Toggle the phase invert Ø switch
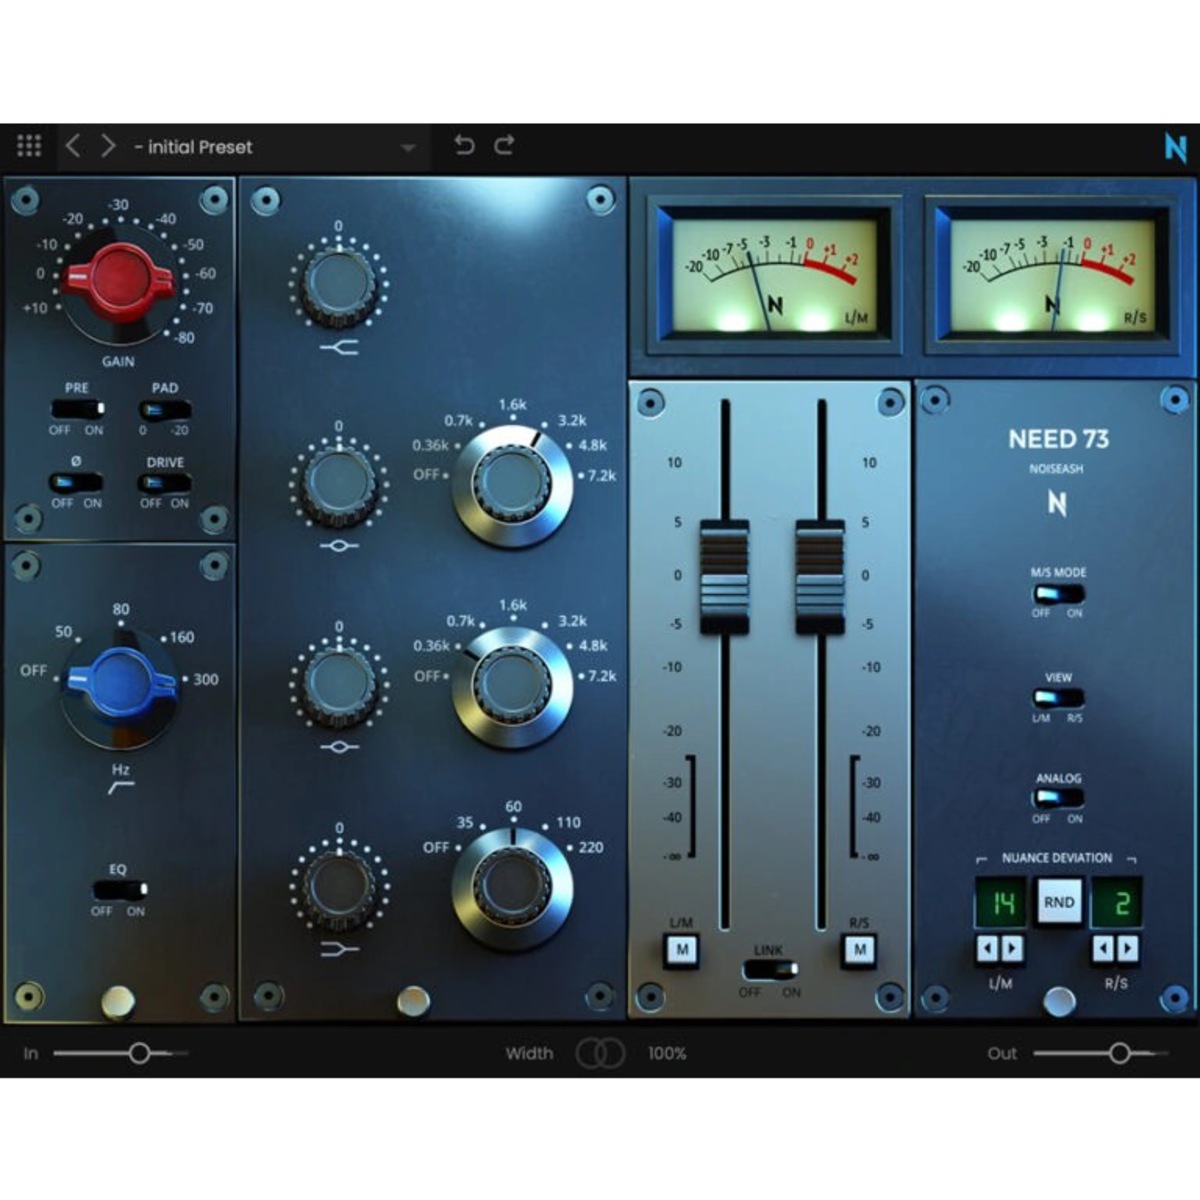 pos(76,482)
